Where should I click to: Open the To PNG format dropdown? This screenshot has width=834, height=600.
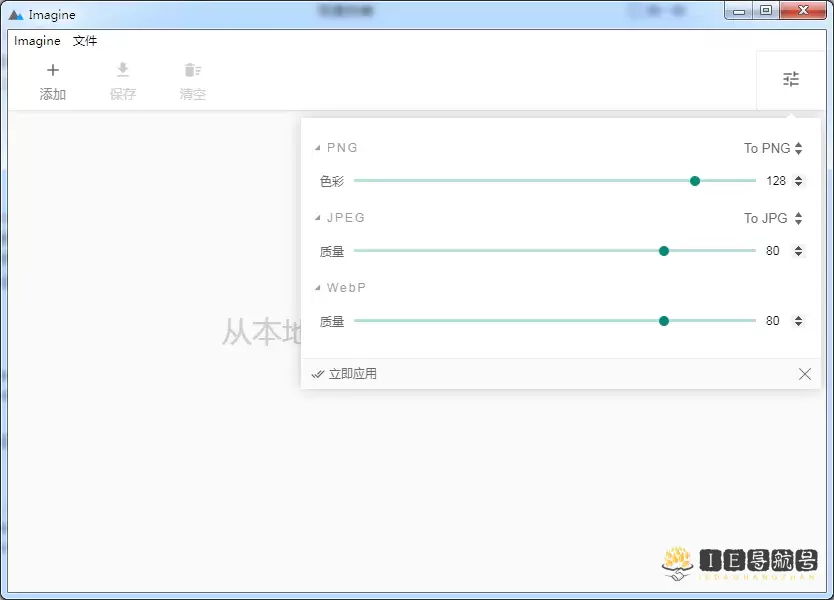click(773, 148)
